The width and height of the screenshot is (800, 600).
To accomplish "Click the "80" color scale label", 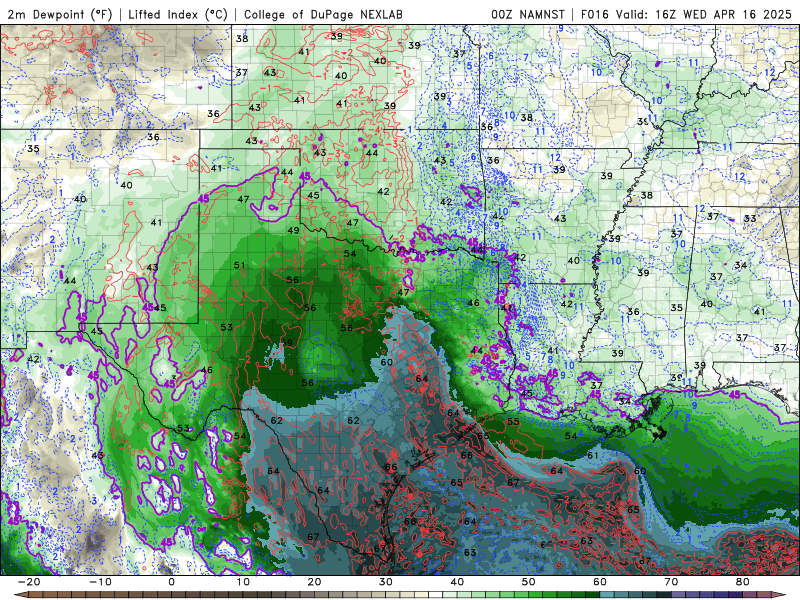I will click(743, 582).
